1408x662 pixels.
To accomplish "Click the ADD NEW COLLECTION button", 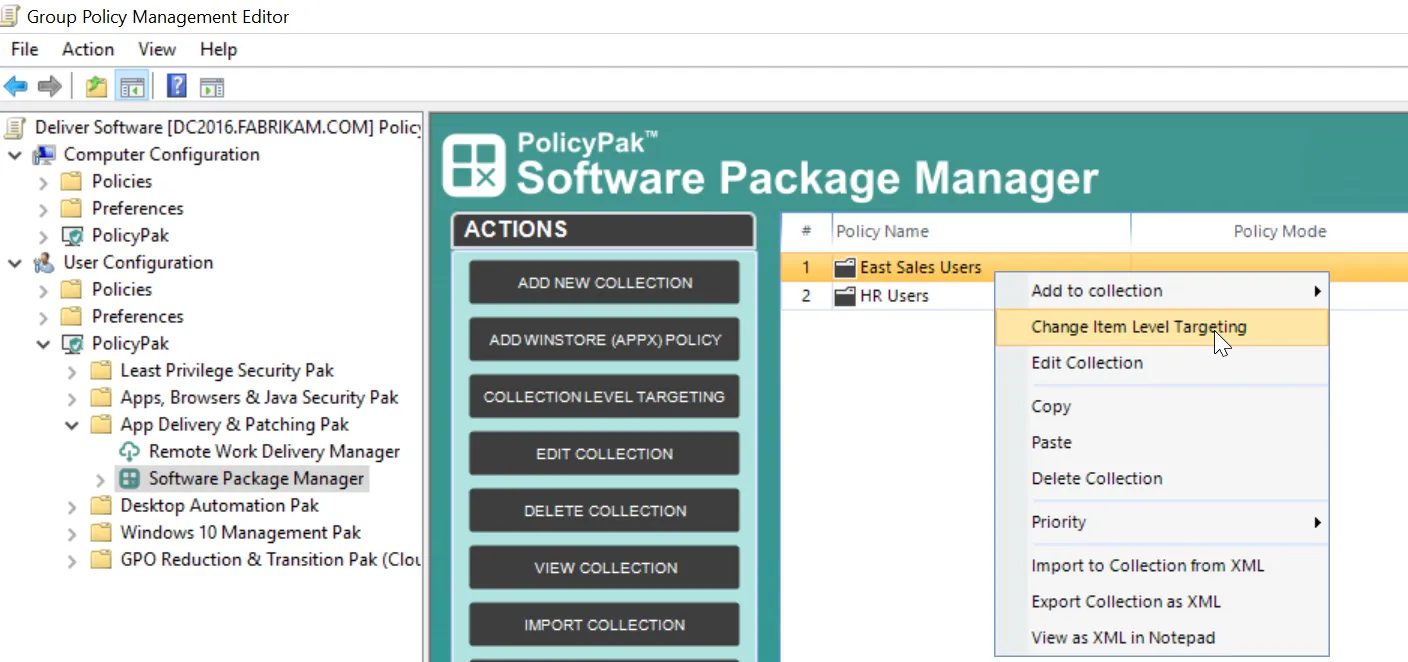I will 605,283.
